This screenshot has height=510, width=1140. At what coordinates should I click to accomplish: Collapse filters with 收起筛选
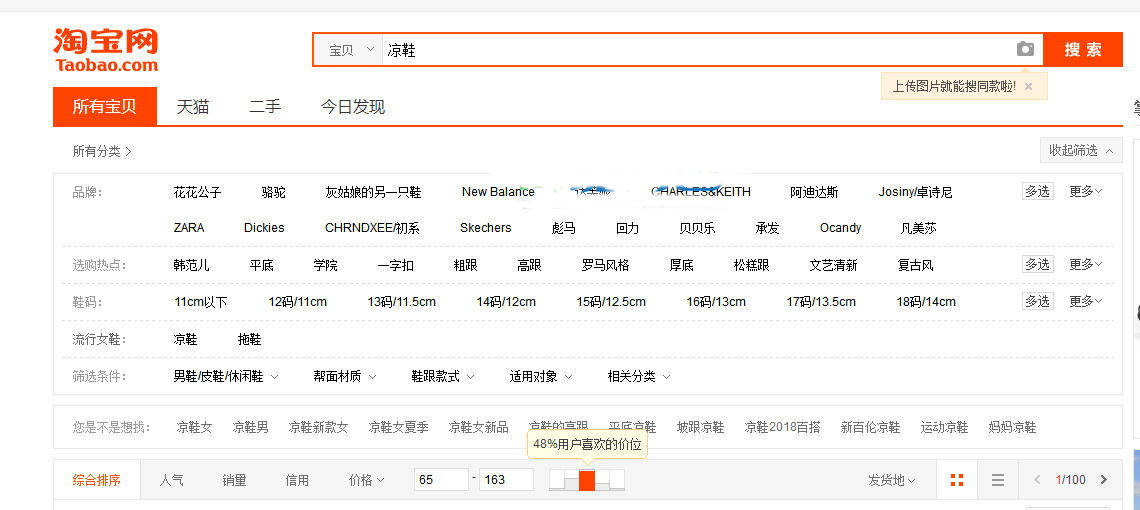[x=1080, y=150]
